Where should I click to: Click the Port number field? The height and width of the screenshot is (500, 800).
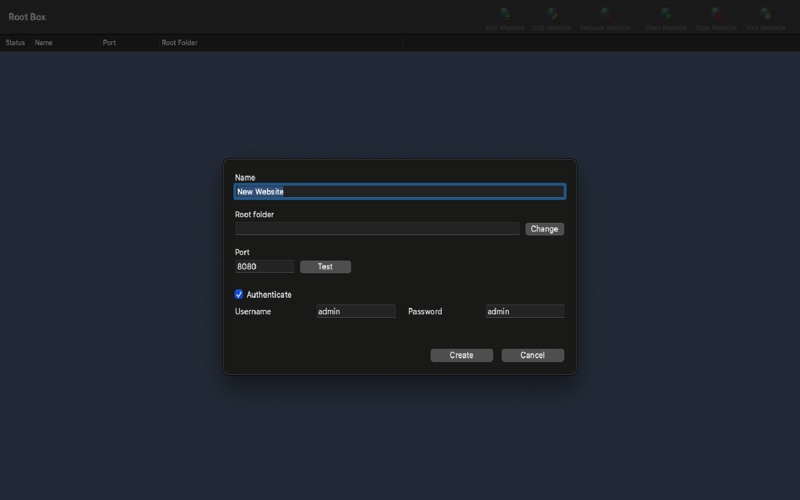pyautogui.click(x=264, y=266)
